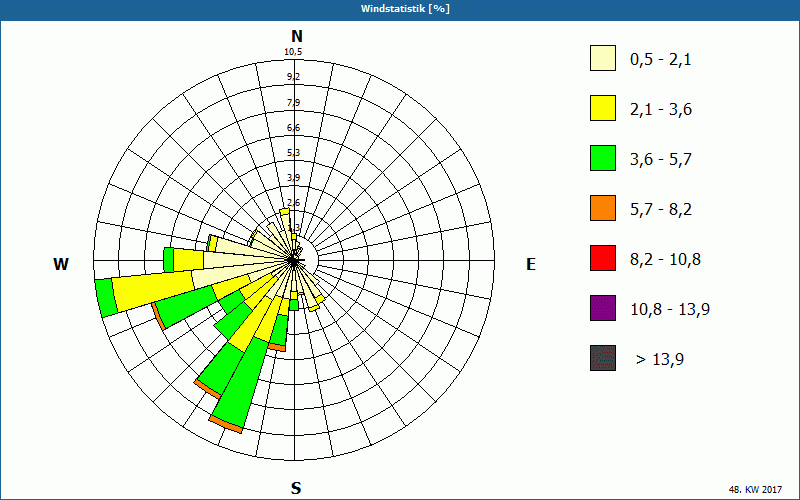Click the '3,9' axis scale value
The height and width of the screenshot is (500, 800).
(293, 178)
